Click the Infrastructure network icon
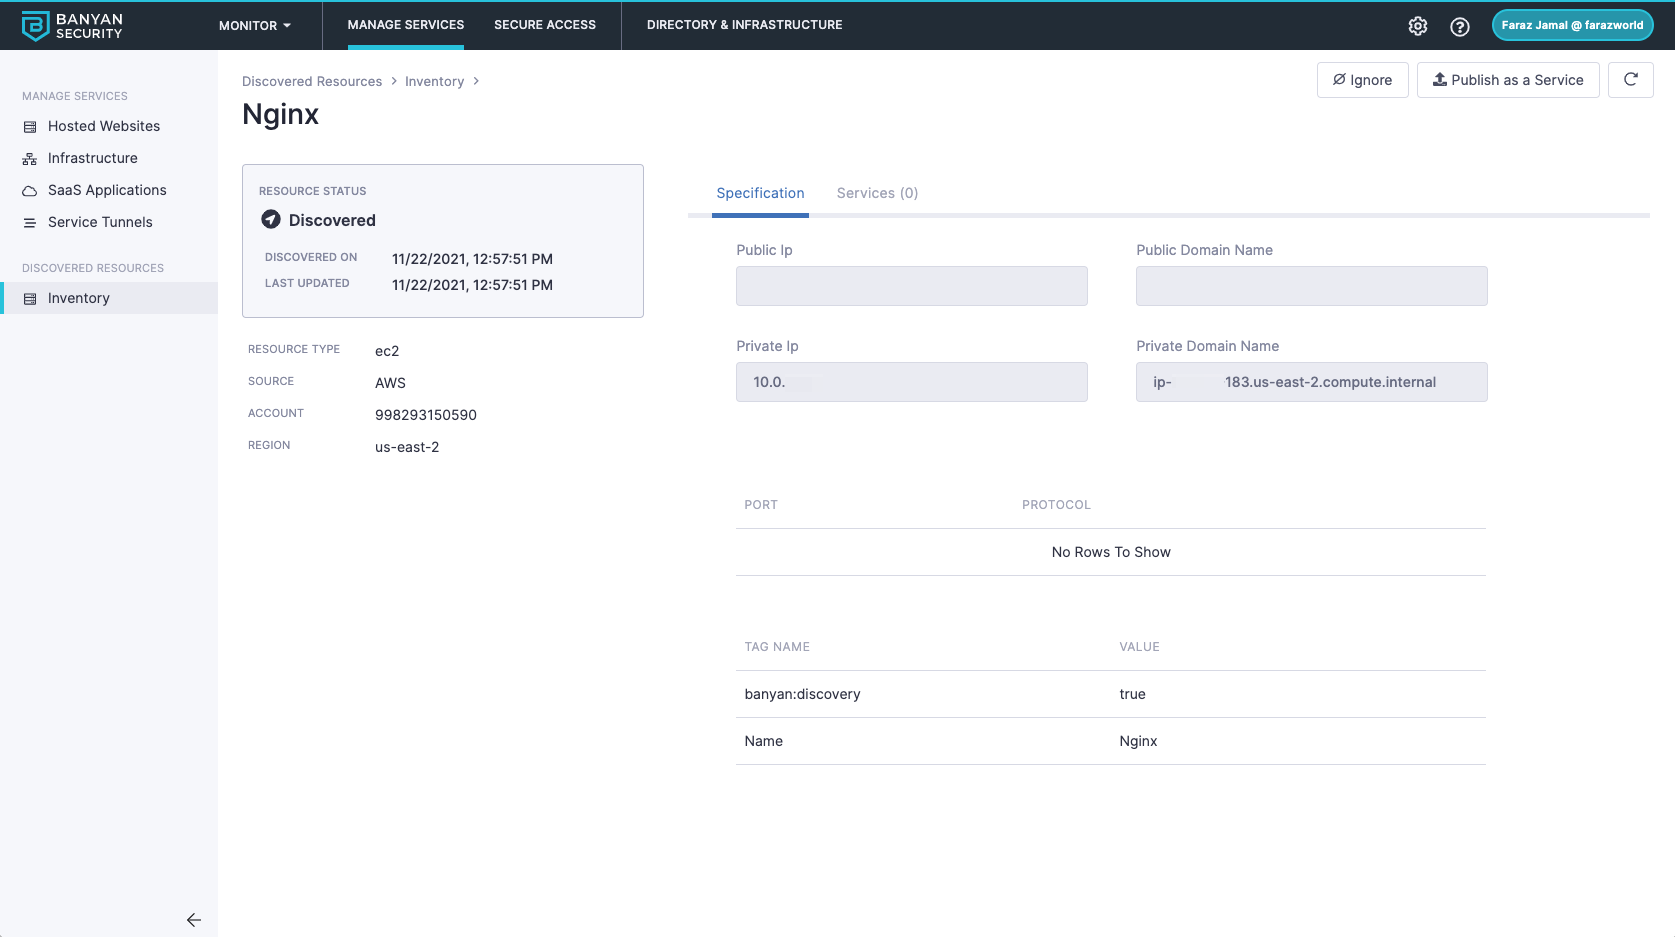The width and height of the screenshot is (1675, 937). [x=30, y=159]
